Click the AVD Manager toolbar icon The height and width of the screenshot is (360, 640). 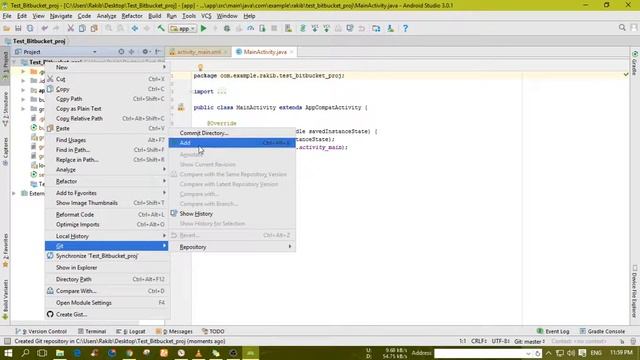coord(289,29)
